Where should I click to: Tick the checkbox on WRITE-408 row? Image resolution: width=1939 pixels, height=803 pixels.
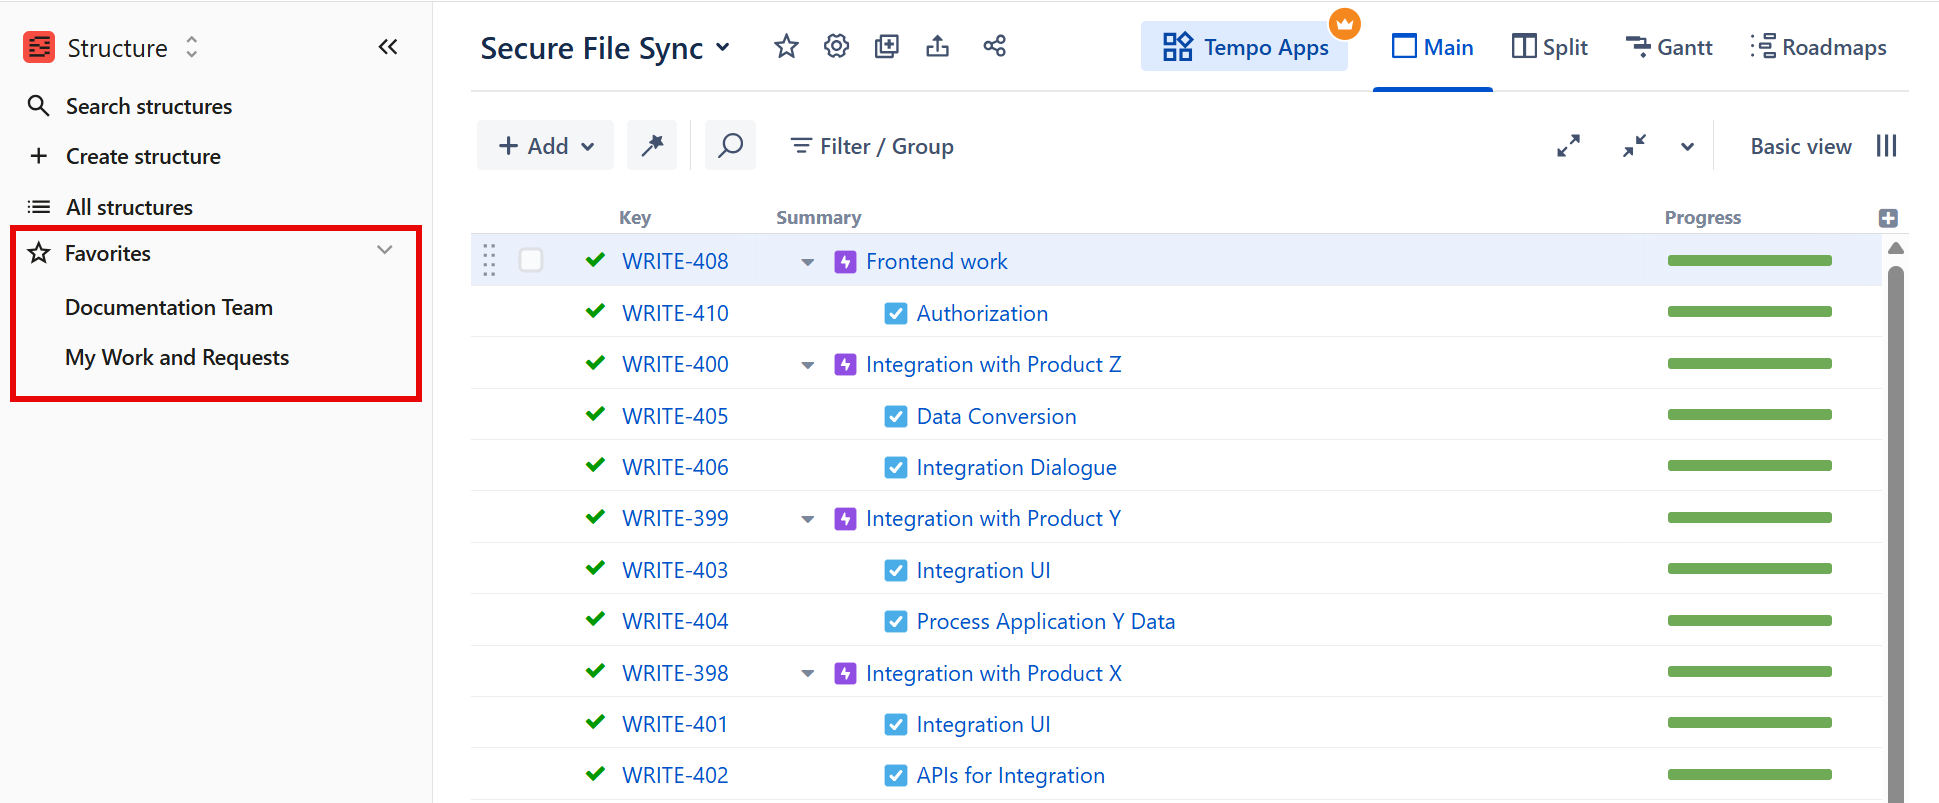coord(531,261)
